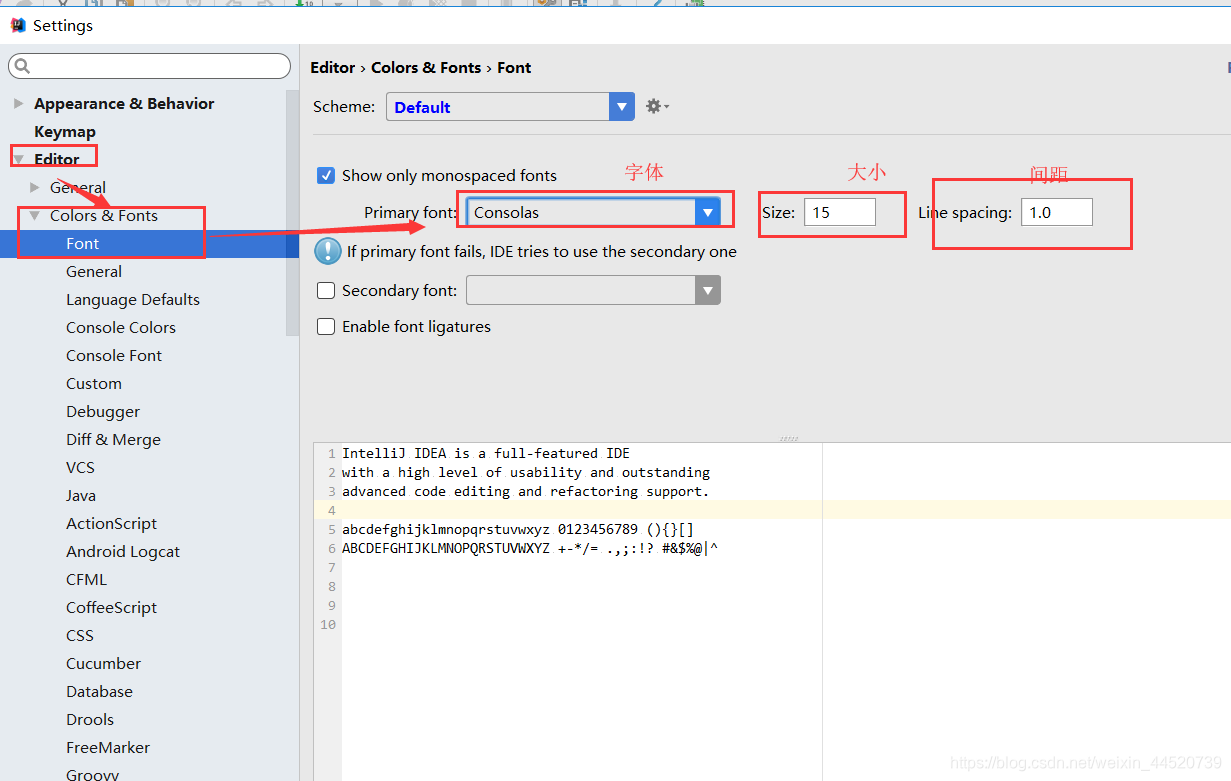
Task: Open CoffeeScript color settings
Action: point(111,607)
